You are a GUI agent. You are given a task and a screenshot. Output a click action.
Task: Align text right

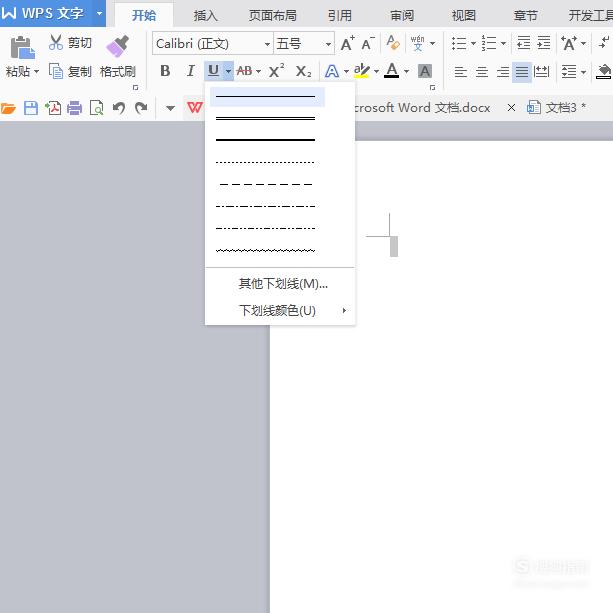(x=502, y=72)
